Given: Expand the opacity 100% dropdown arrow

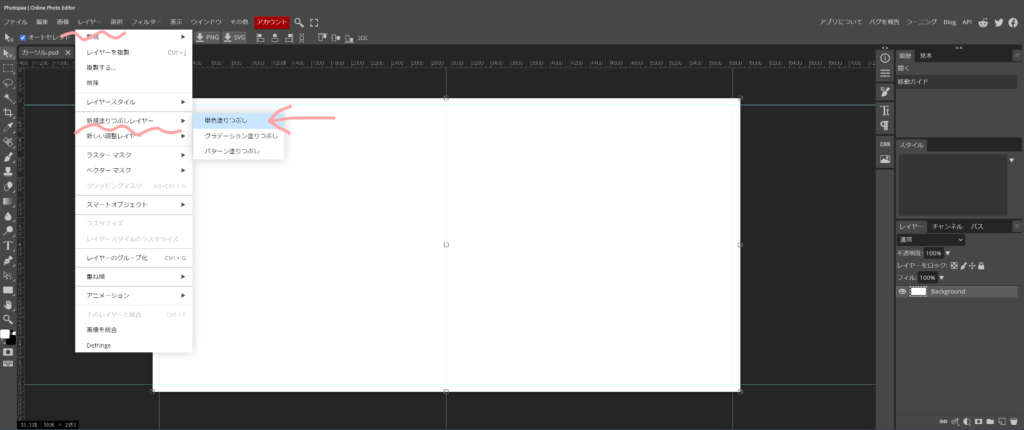Looking at the screenshot, I should 948,253.
